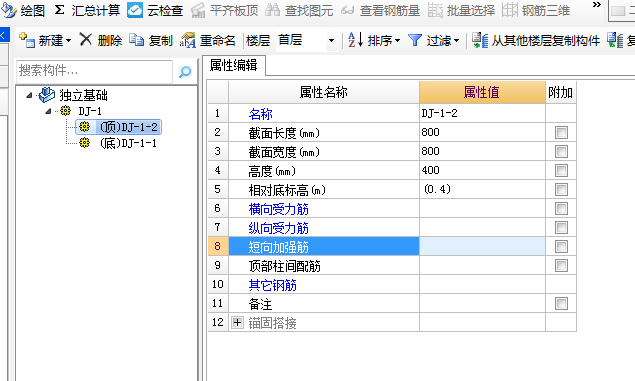This screenshot has height=381, width=635.
Task: Click the 短向加强筋 value cell
Action: click(x=482, y=247)
